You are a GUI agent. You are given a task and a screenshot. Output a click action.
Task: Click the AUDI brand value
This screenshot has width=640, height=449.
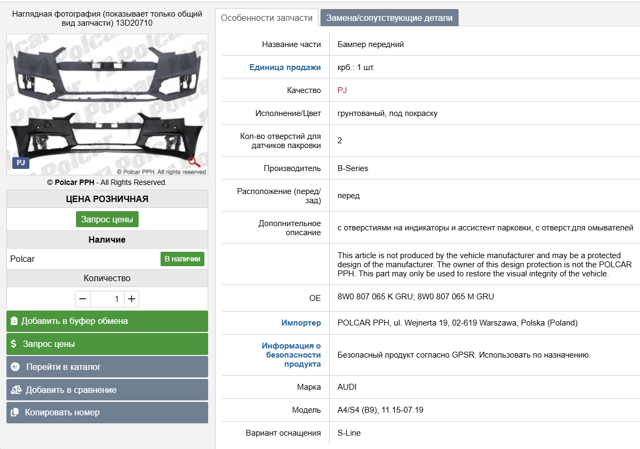[x=347, y=387]
